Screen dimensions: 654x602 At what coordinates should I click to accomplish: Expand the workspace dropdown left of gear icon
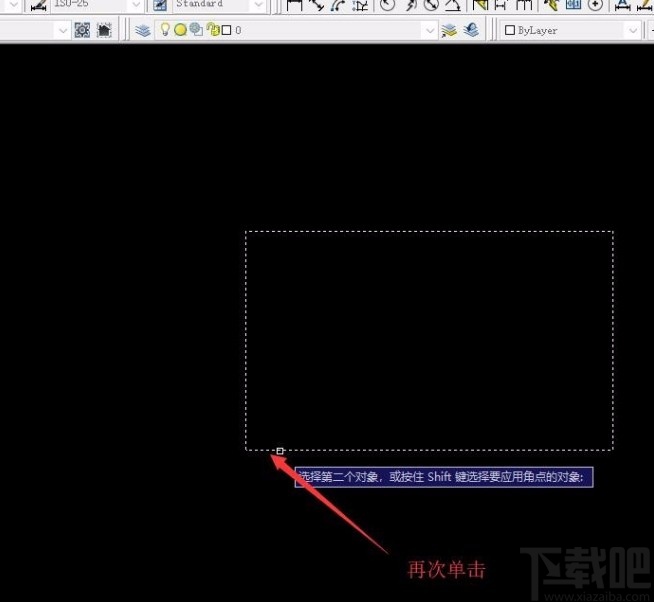63,30
